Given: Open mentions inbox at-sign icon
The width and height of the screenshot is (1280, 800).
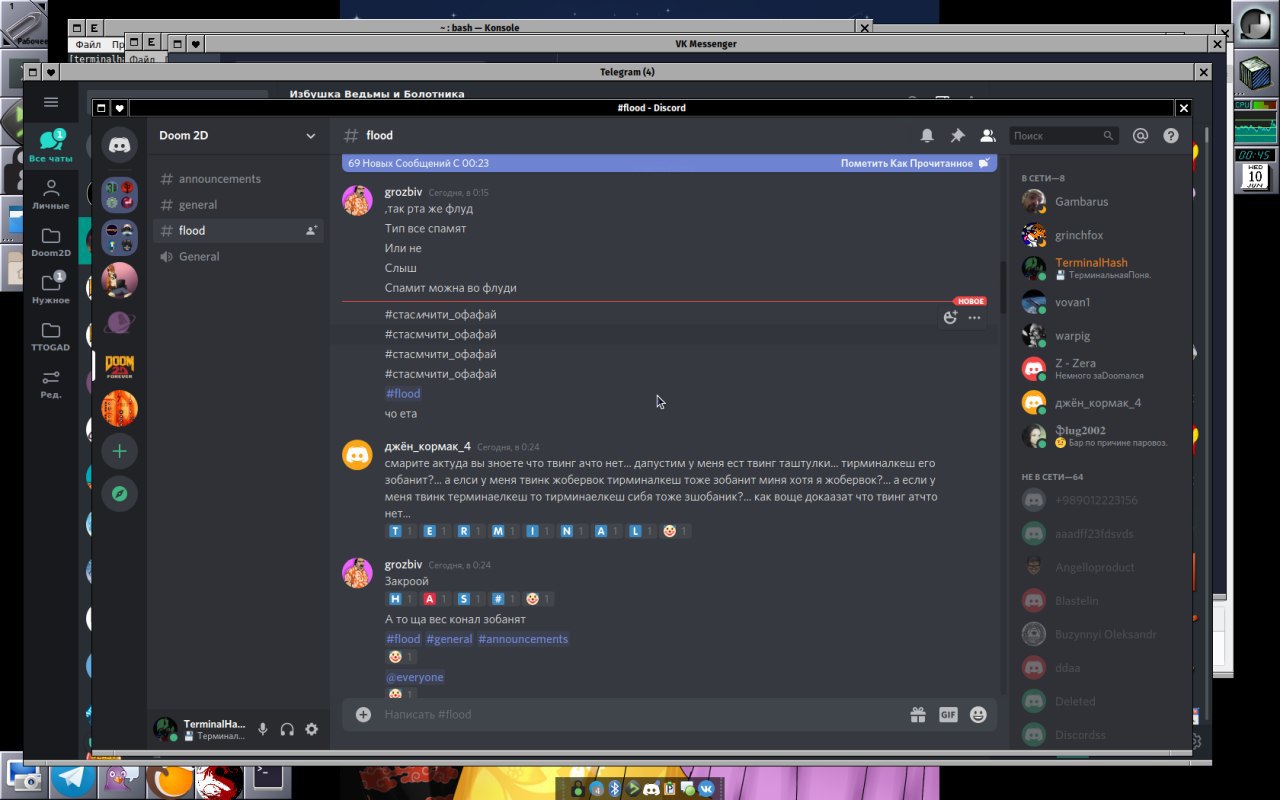Looking at the screenshot, I should [x=1140, y=136].
